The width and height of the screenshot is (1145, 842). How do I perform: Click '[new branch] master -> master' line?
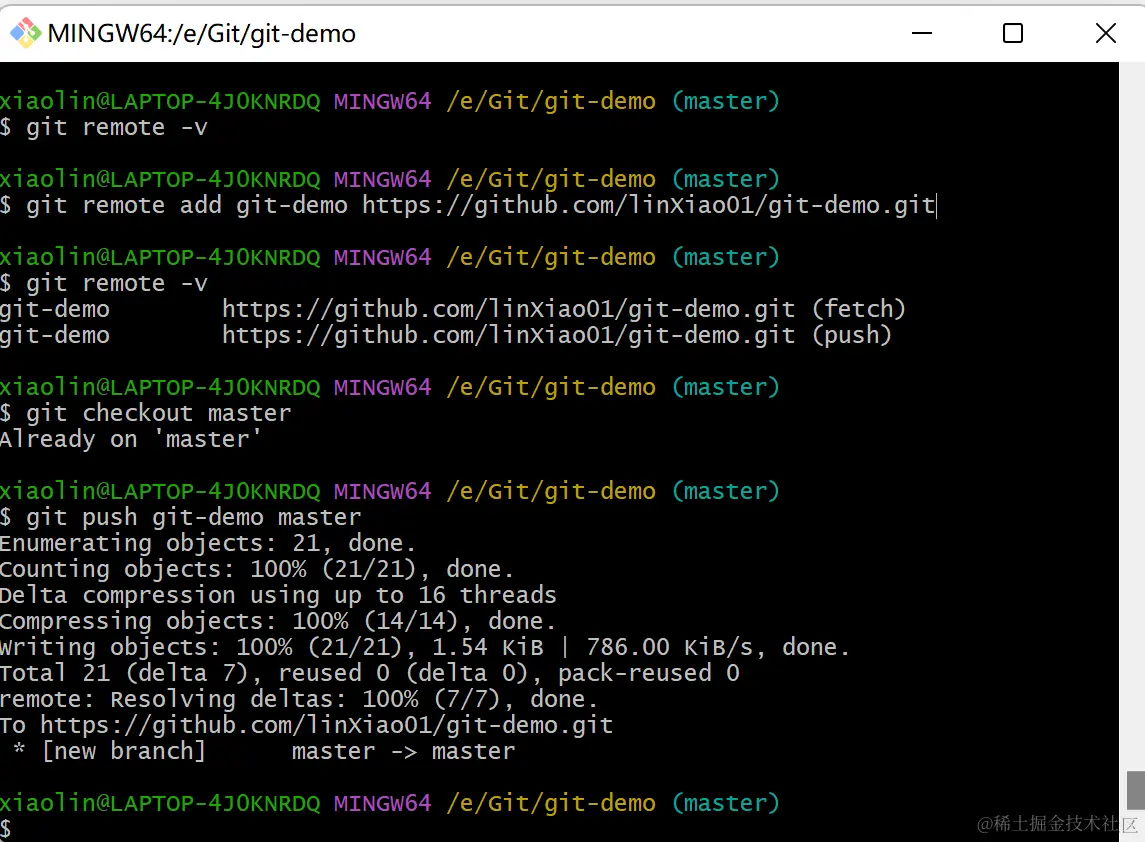point(264,751)
